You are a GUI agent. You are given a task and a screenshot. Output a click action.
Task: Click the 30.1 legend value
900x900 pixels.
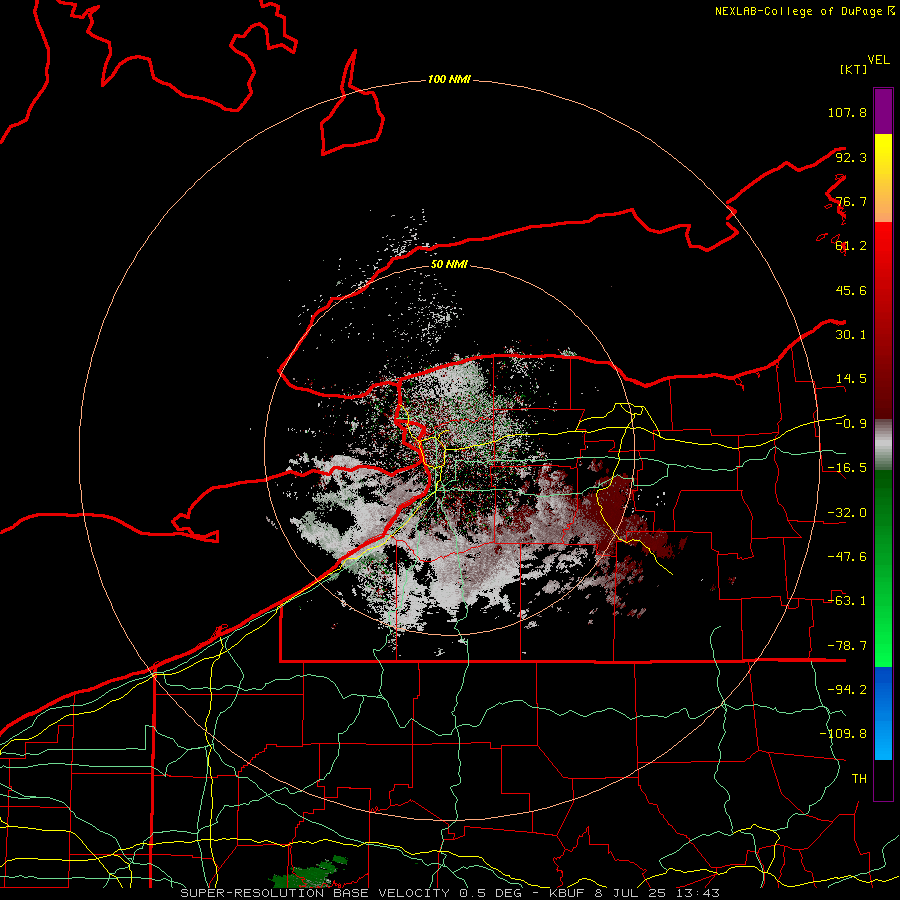click(x=851, y=335)
